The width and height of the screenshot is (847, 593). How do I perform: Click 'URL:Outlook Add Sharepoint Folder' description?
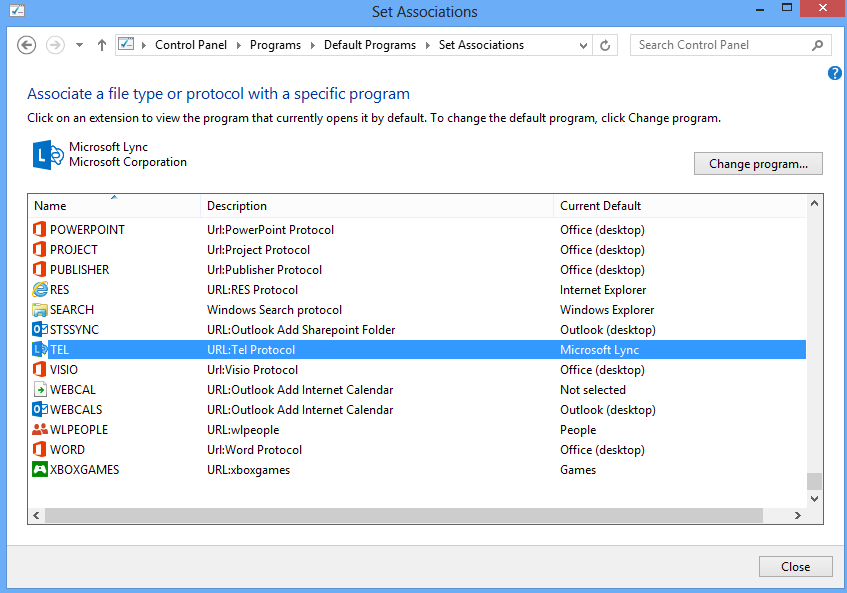[x=301, y=329]
